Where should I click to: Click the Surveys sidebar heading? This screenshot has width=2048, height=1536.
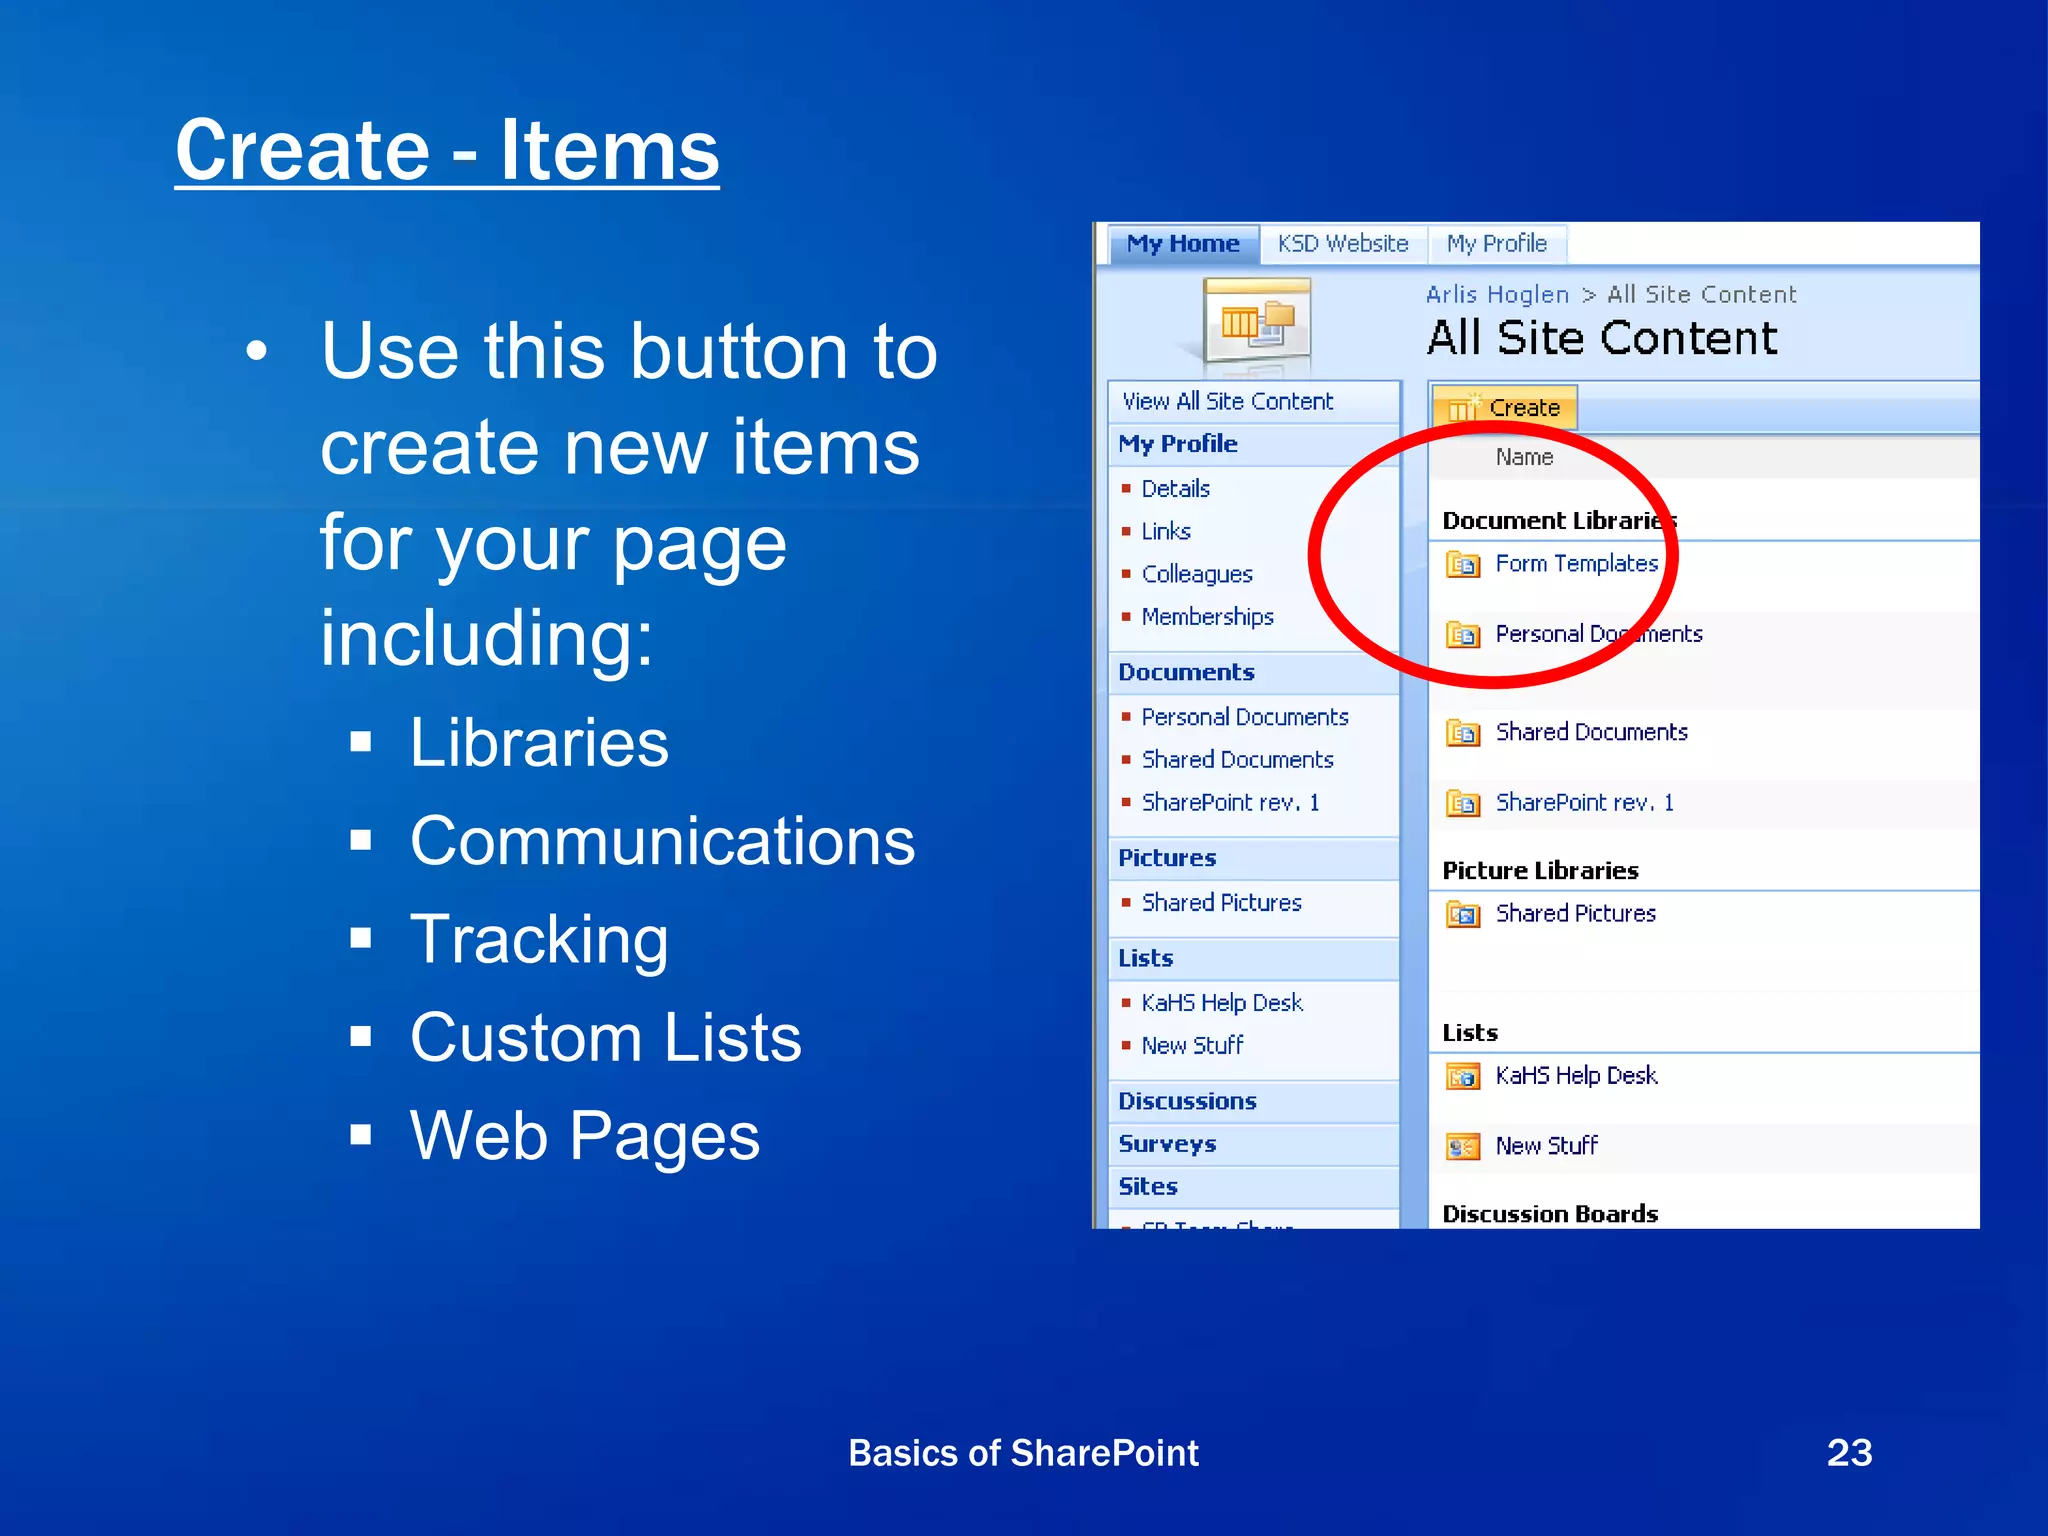tap(1167, 1144)
